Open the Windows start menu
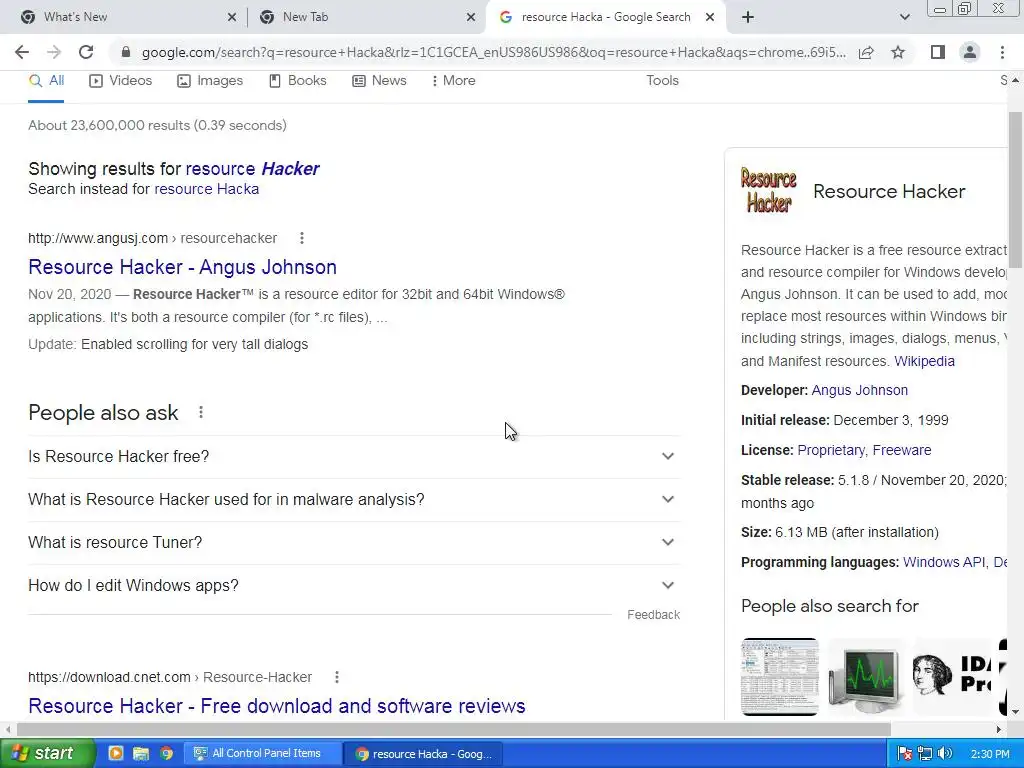 (47, 753)
